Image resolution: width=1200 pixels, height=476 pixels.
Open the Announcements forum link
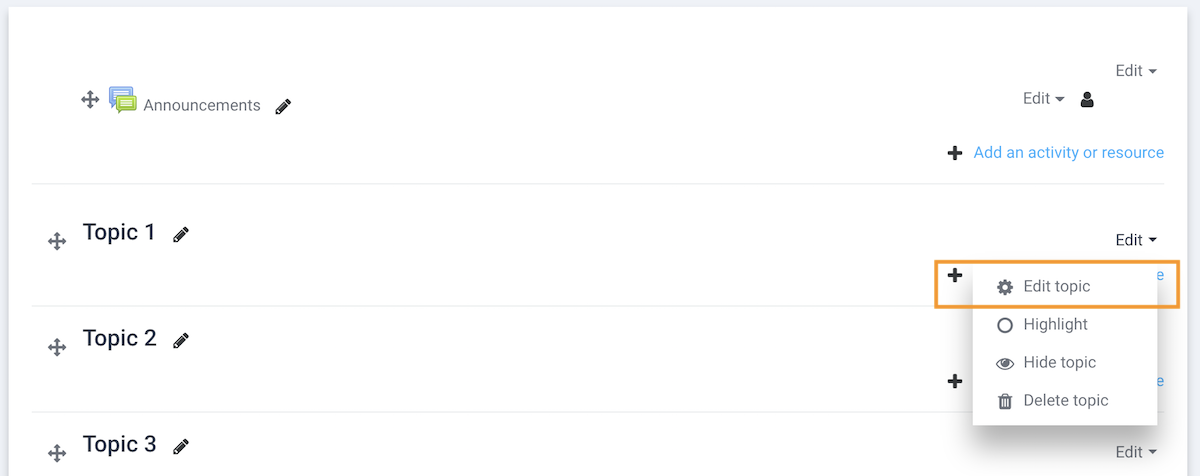pyautogui.click(x=201, y=105)
